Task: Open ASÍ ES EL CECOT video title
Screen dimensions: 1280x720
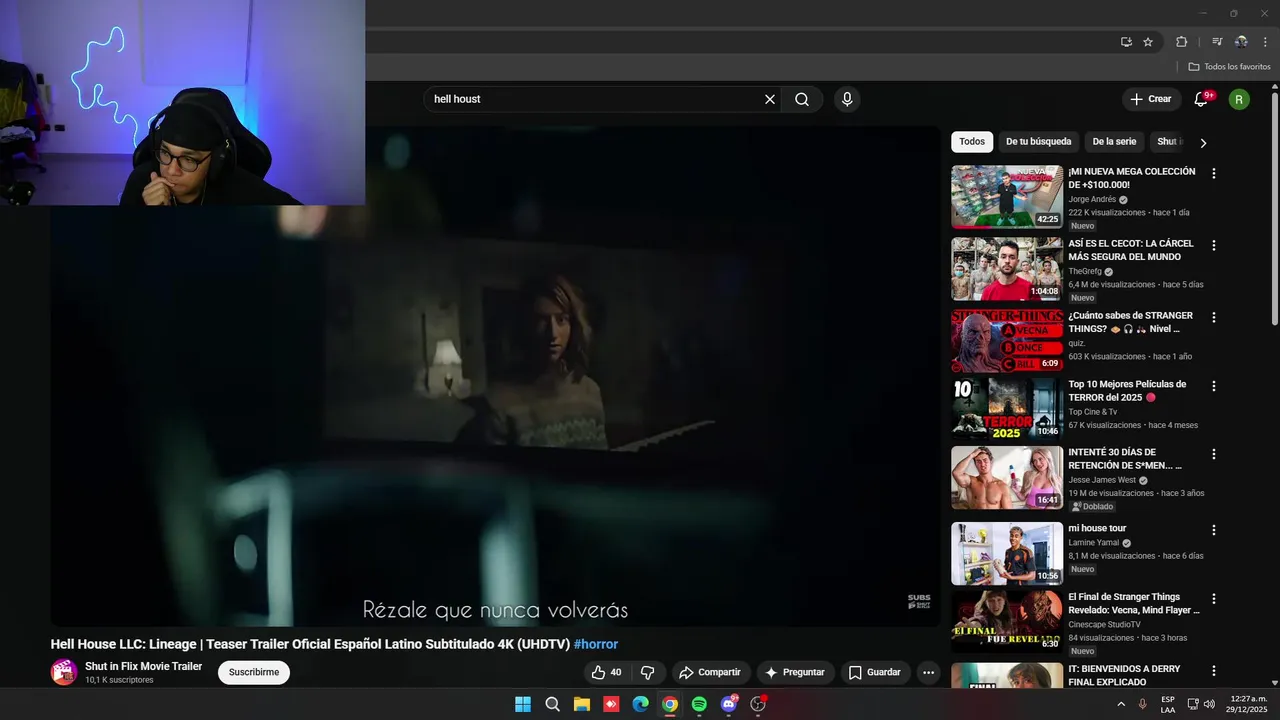Action: click(1131, 250)
